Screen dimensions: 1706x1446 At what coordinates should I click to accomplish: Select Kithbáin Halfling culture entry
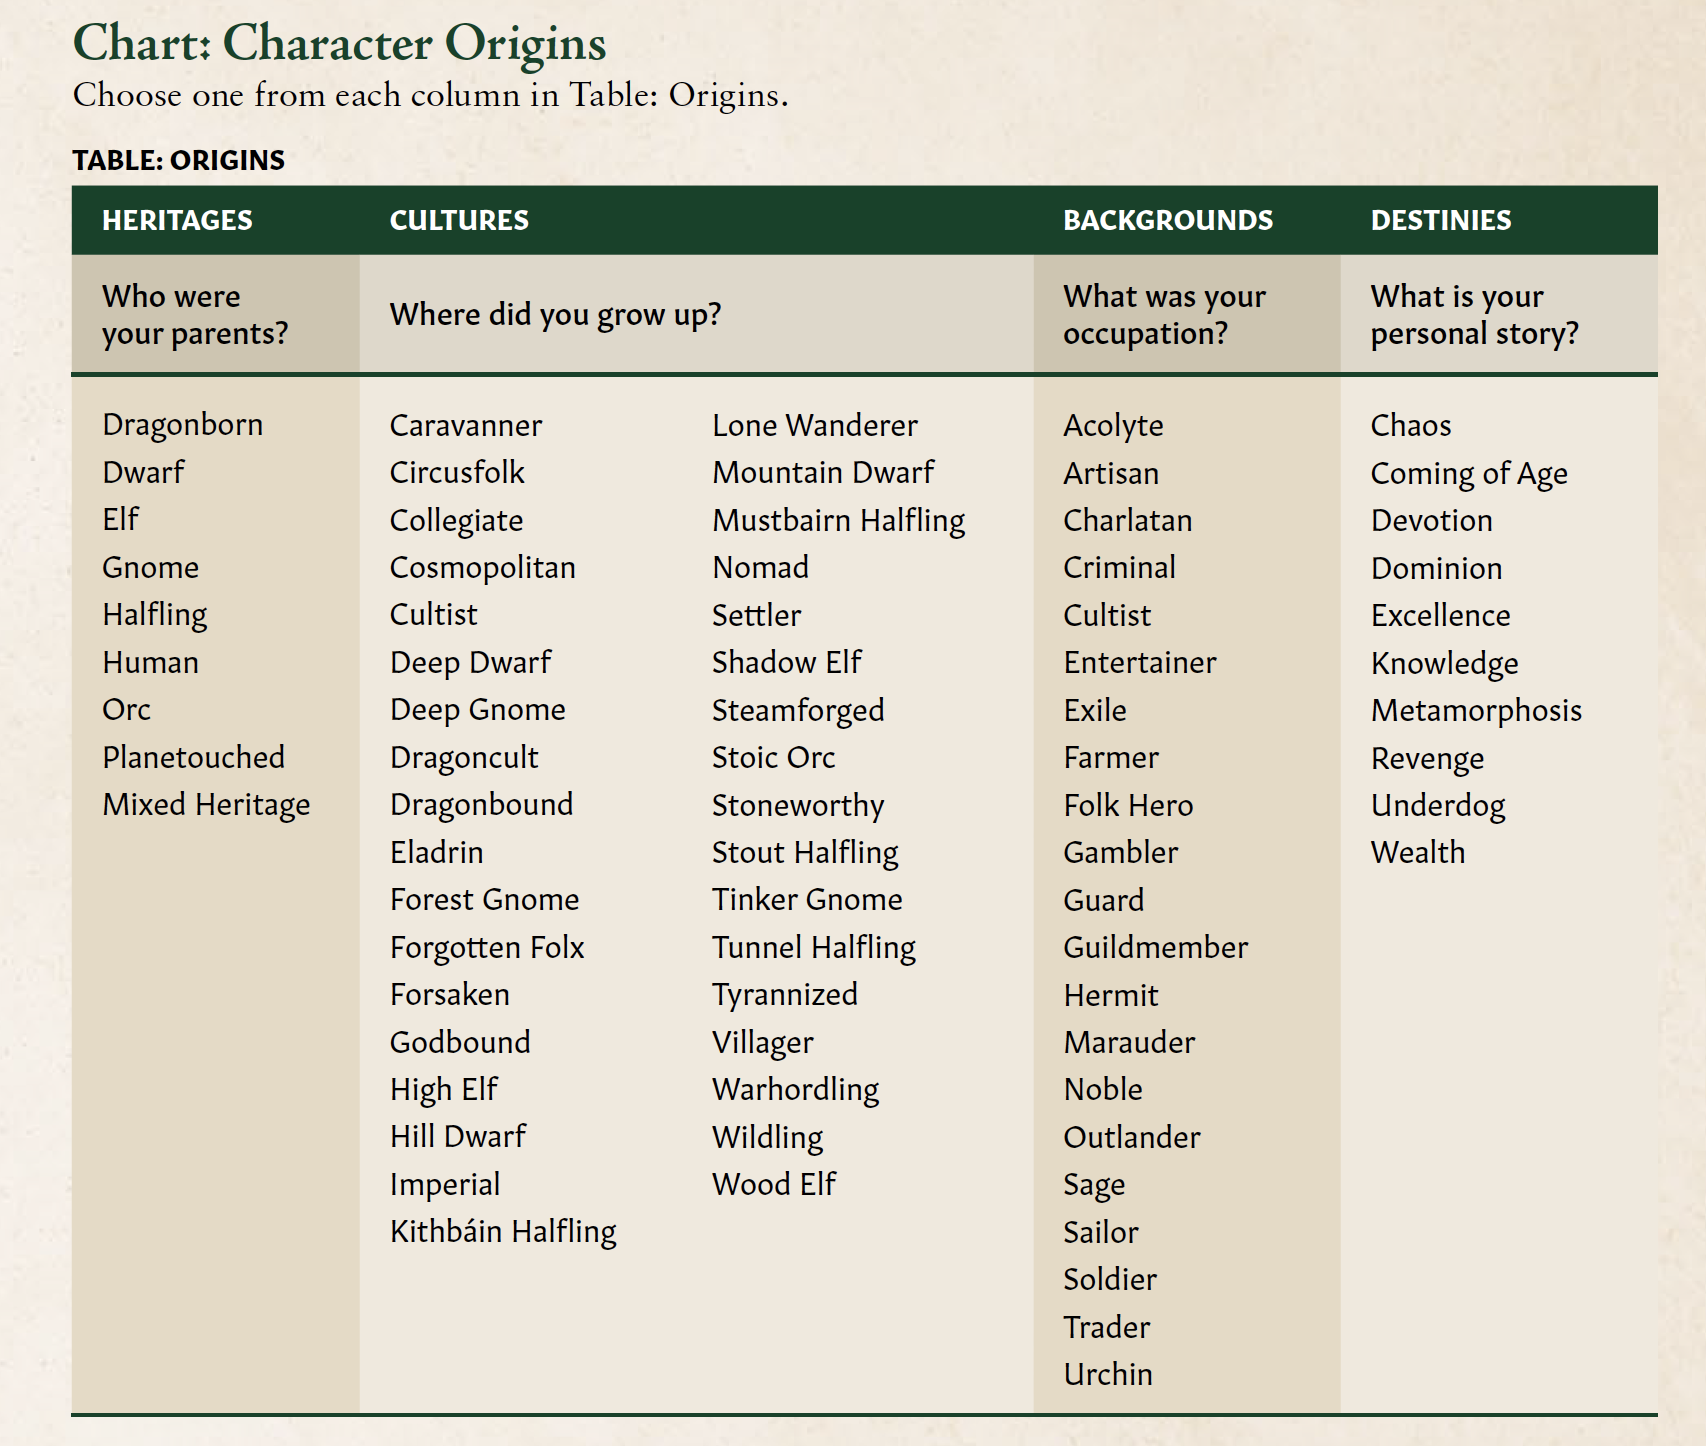point(503,1231)
